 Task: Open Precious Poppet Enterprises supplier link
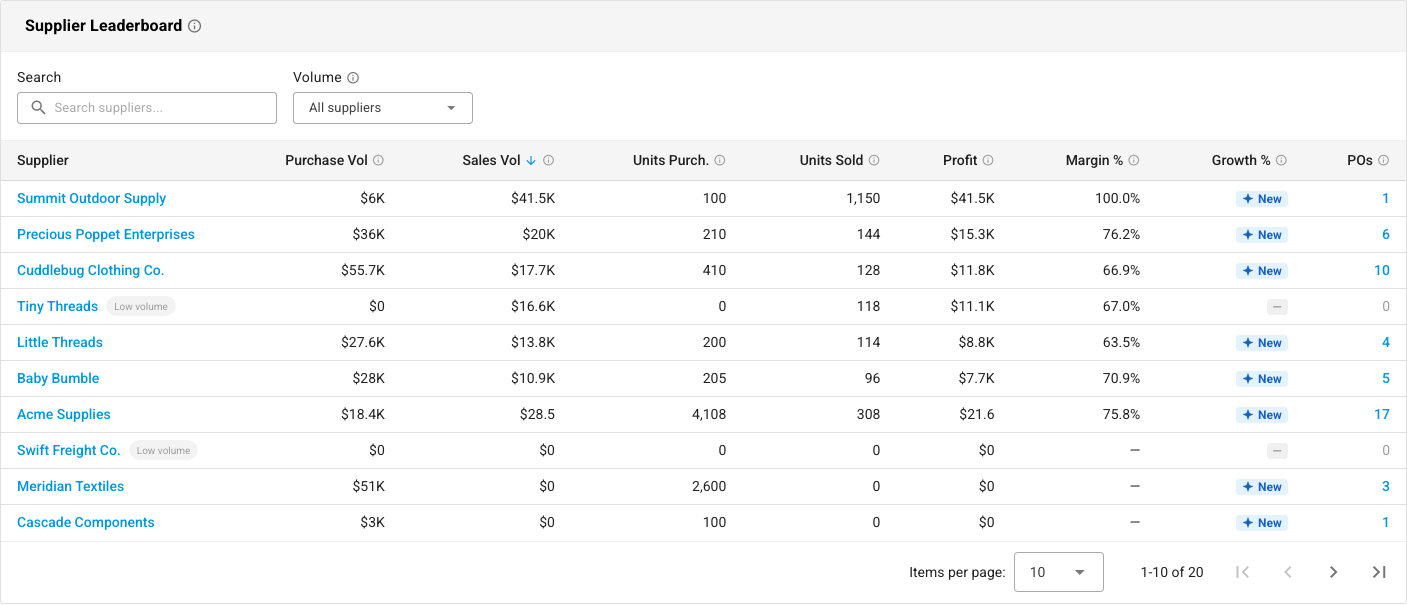click(x=106, y=234)
